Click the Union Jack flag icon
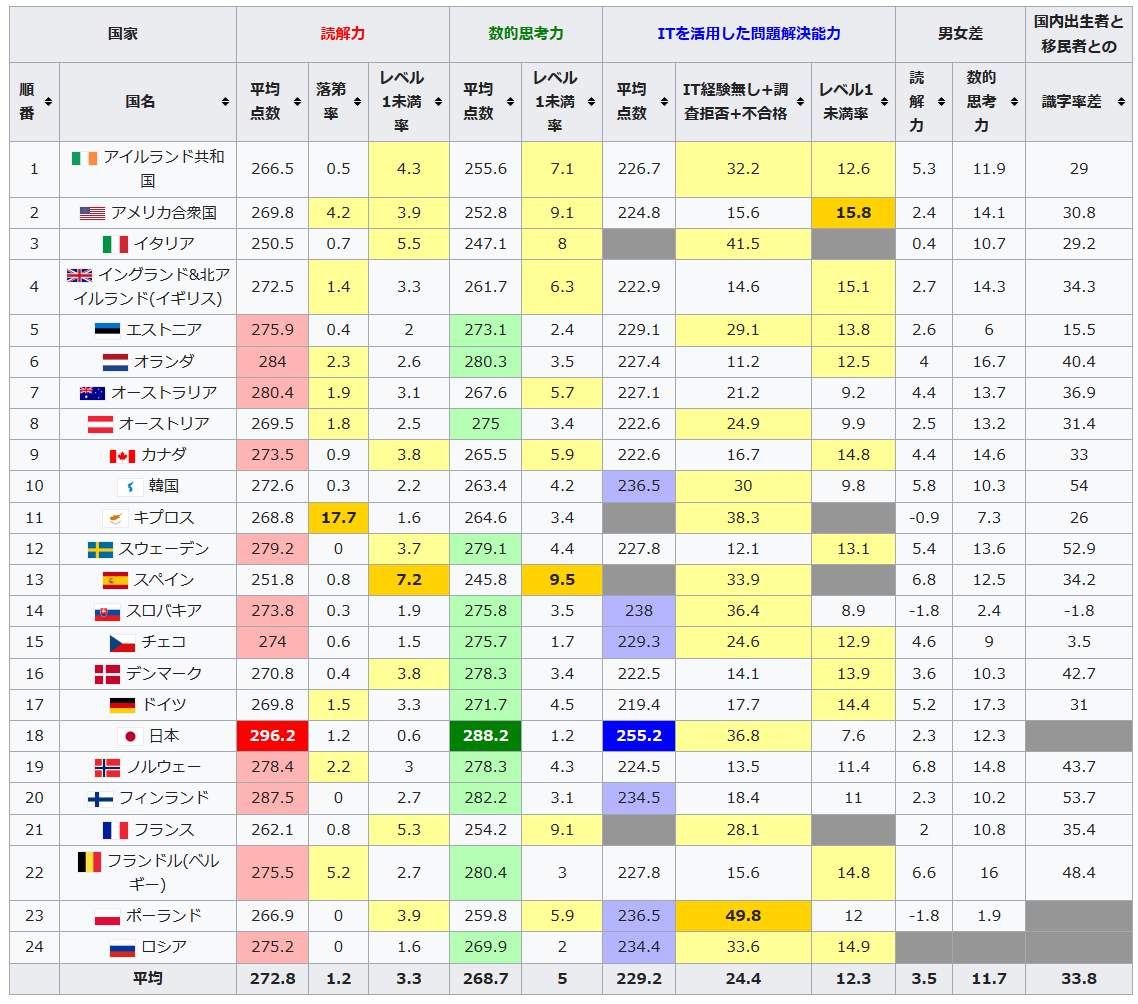This screenshot has width=1138, height=1004. pos(79,275)
